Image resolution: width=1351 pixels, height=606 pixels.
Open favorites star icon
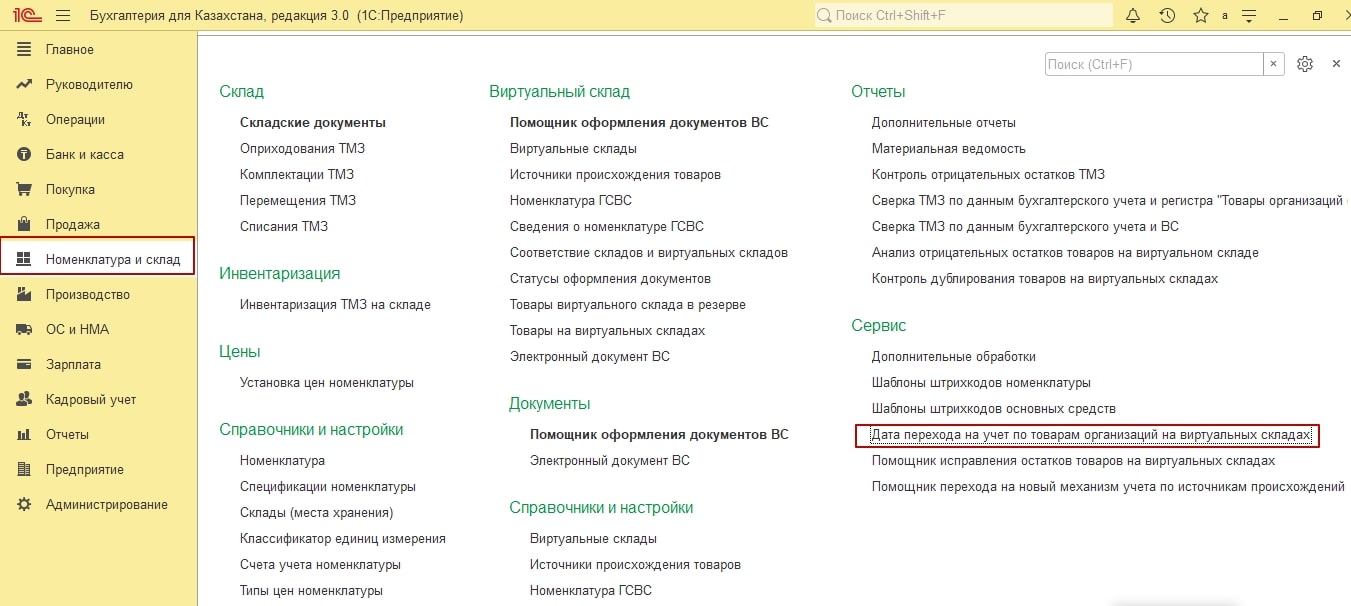tap(1200, 16)
